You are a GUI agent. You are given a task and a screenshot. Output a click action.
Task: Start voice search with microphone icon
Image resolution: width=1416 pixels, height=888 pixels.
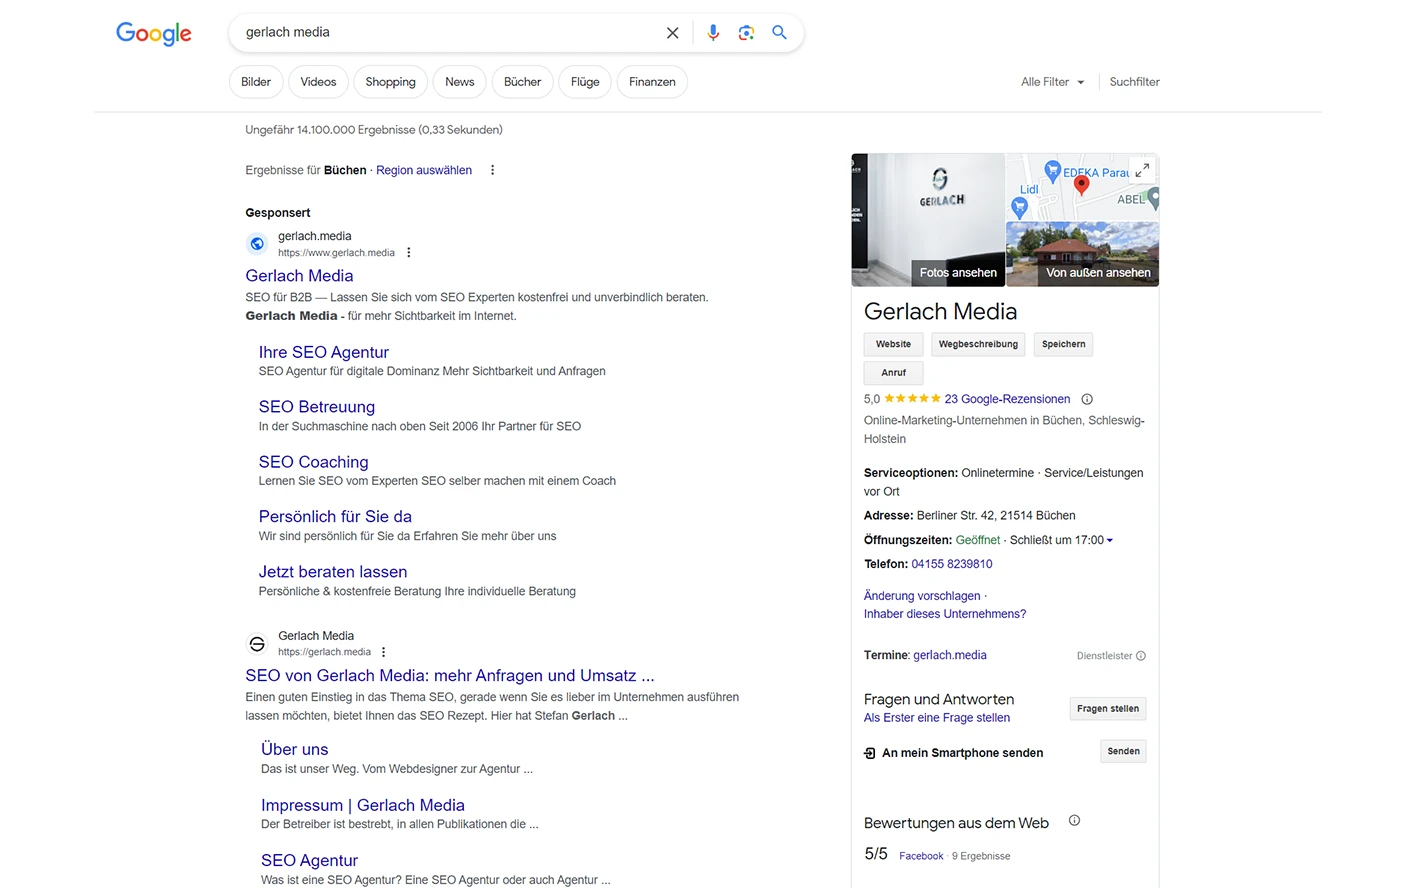pyautogui.click(x=713, y=33)
